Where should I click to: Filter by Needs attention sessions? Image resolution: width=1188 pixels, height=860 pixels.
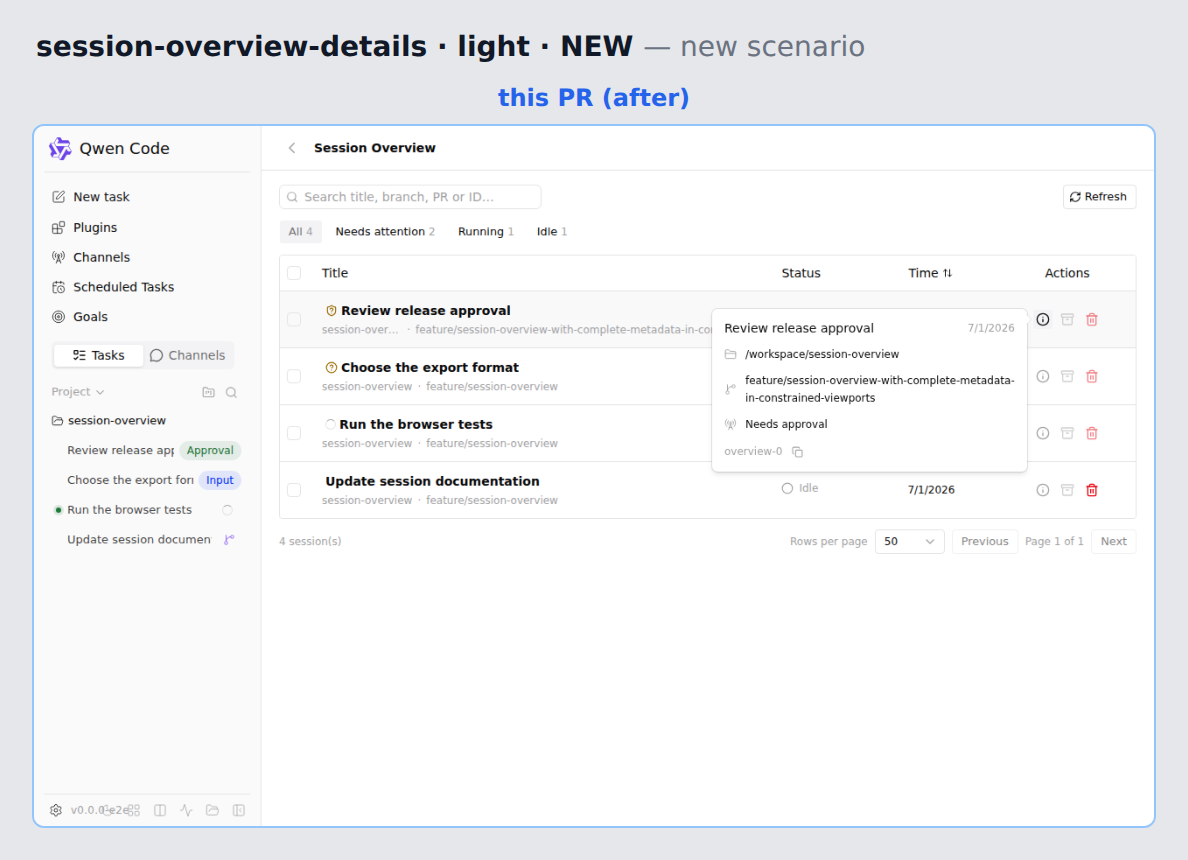pyautogui.click(x=385, y=232)
